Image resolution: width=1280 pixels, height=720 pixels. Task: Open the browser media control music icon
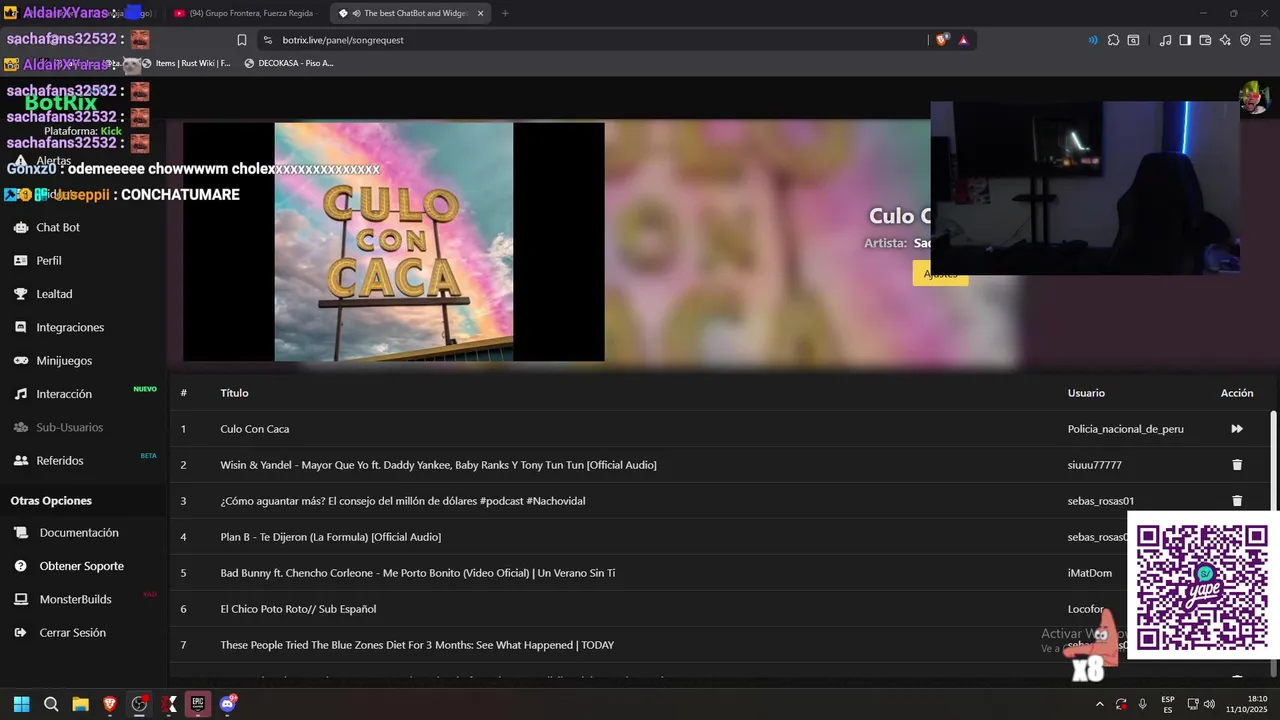pos(1165,40)
